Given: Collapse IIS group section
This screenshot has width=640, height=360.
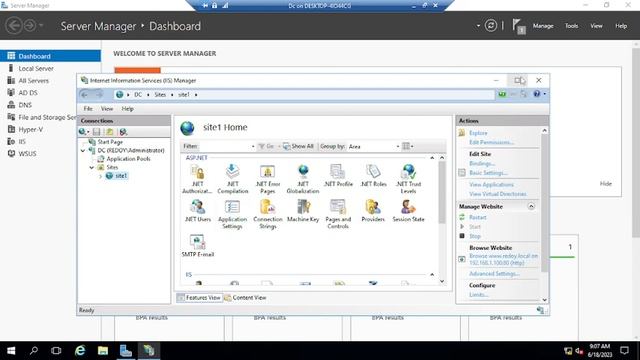Looking at the screenshot, I should tap(432, 275).
